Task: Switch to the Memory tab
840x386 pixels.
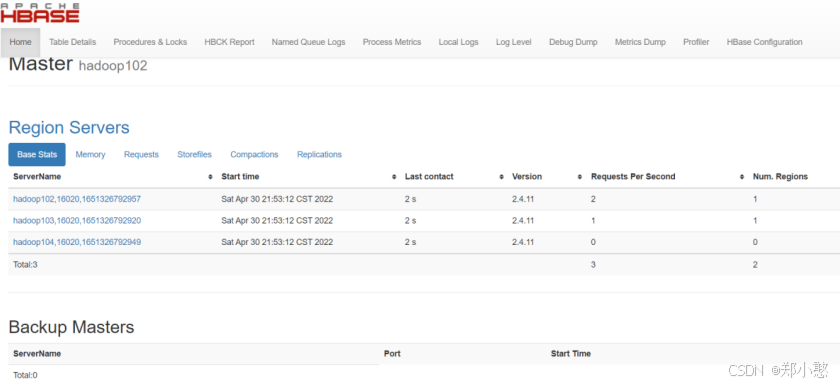Action: [x=90, y=155]
